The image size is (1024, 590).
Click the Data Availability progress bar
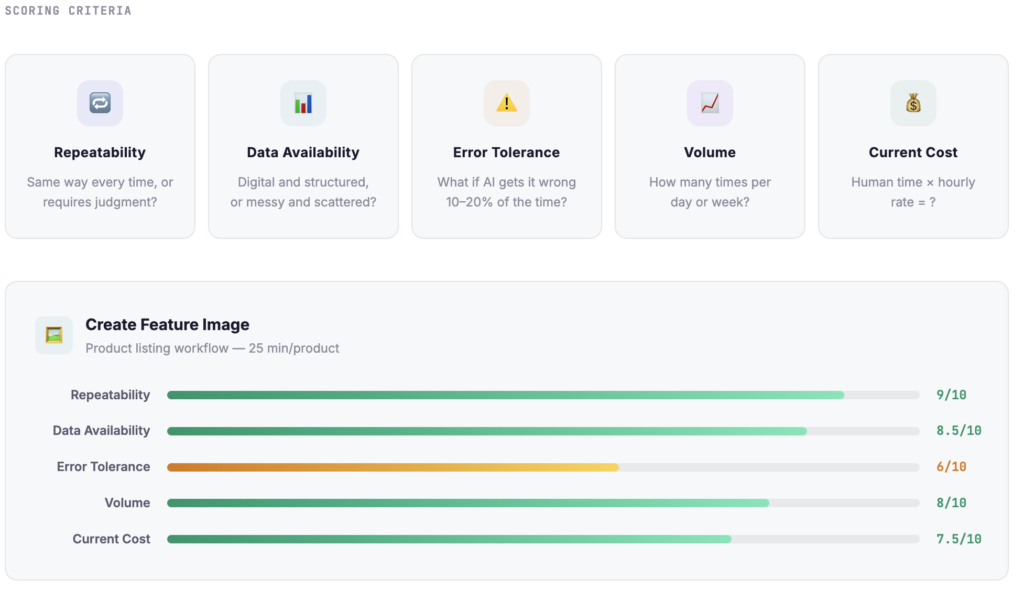[x=487, y=431]
